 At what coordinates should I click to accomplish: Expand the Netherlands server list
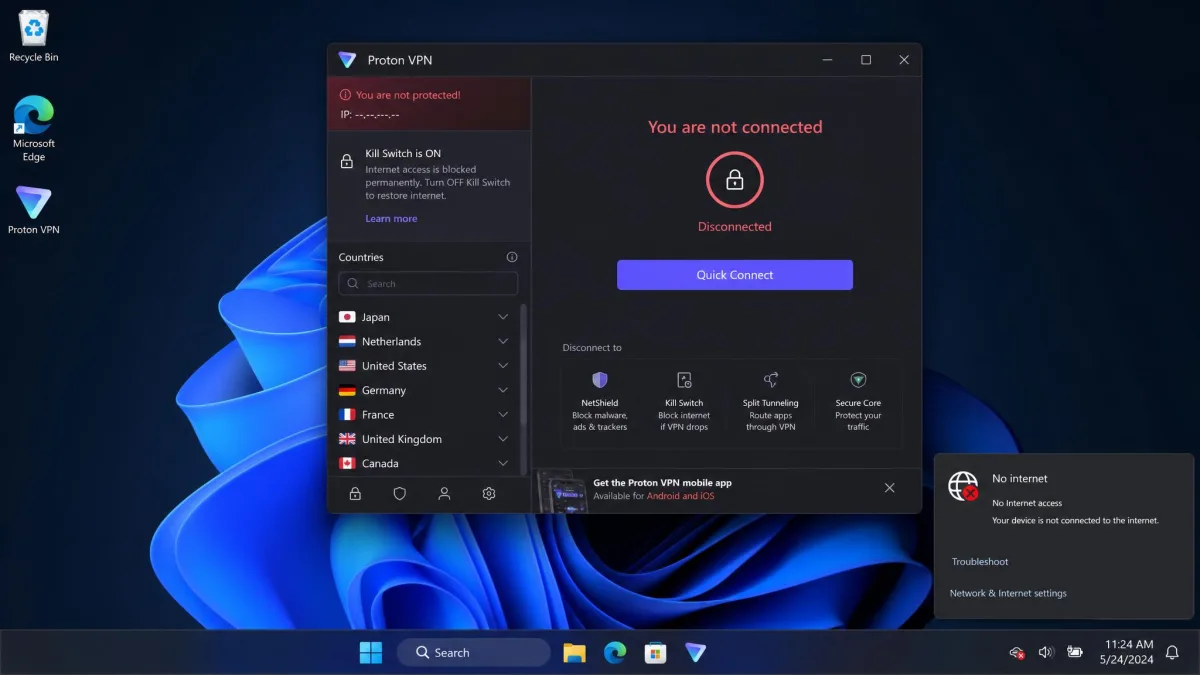[x=503, y=341]
